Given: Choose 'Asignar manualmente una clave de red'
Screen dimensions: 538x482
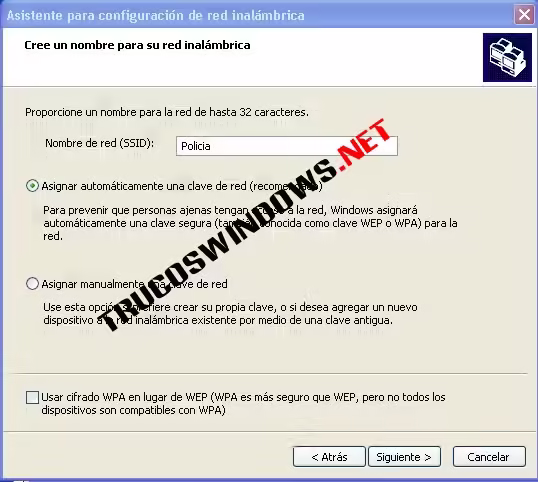Looking at the screenshot, I should coord(32,284).
